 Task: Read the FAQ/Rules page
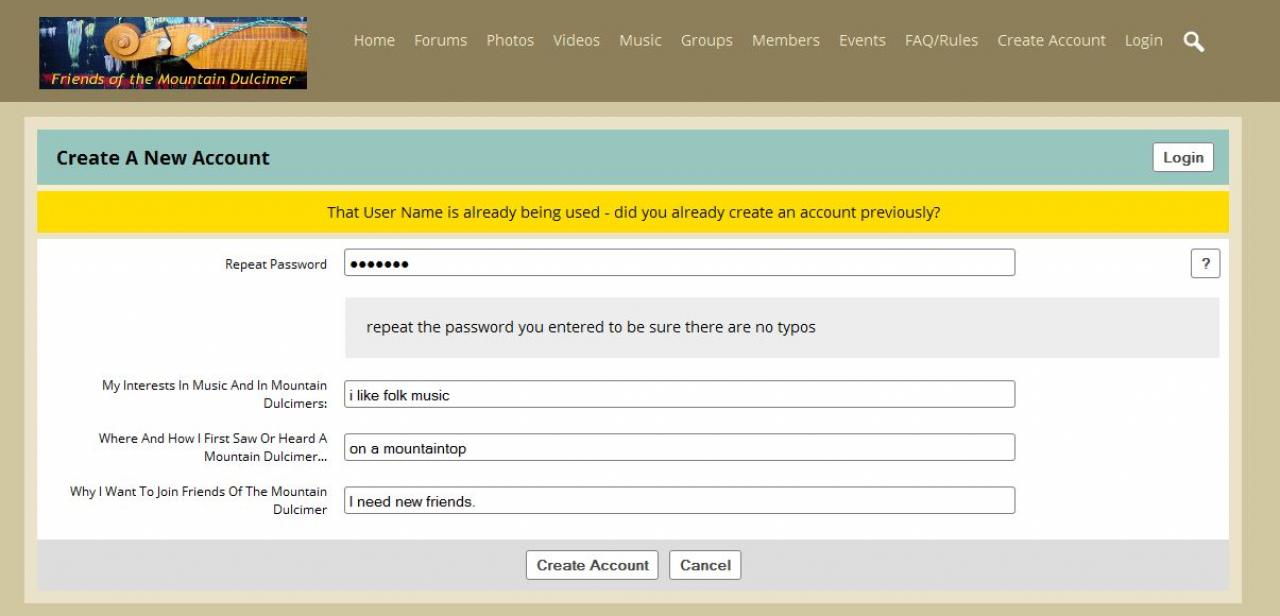point(941,41)
